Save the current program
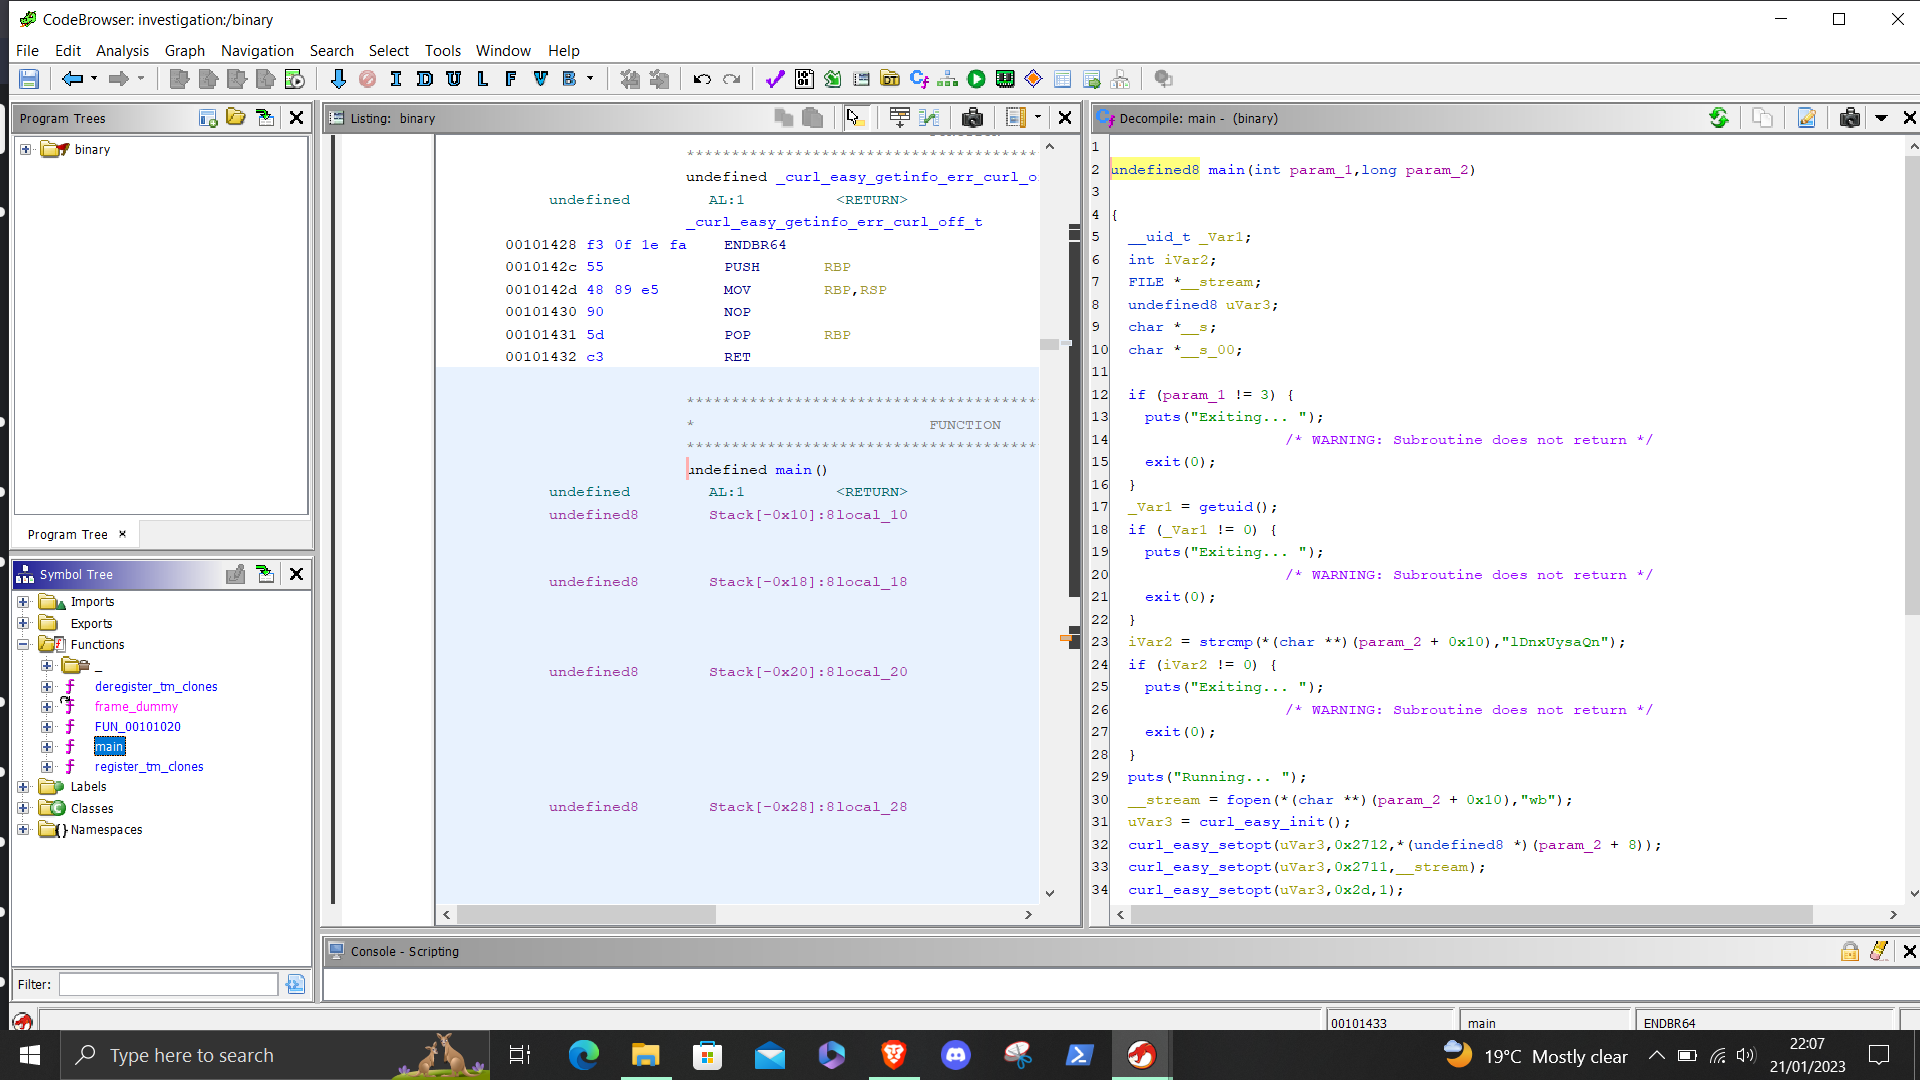Viewport: 1920px width, 1080px height. pos(28,78)
